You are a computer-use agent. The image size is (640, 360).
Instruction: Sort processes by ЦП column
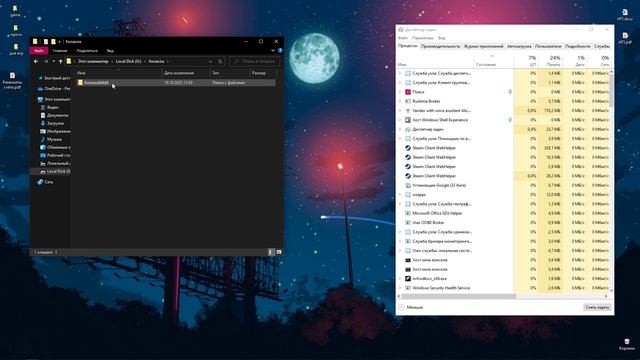point(526,61)
